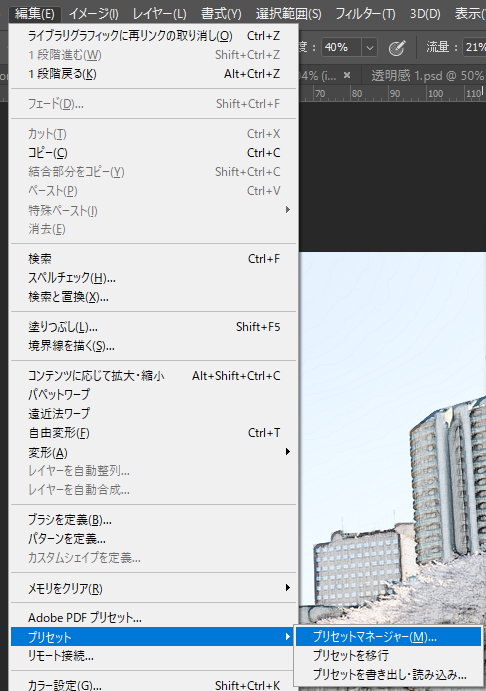Select 1 段階戻る in the Edit menu
This screenshot has width=486, height=691.
coord(153,74)
